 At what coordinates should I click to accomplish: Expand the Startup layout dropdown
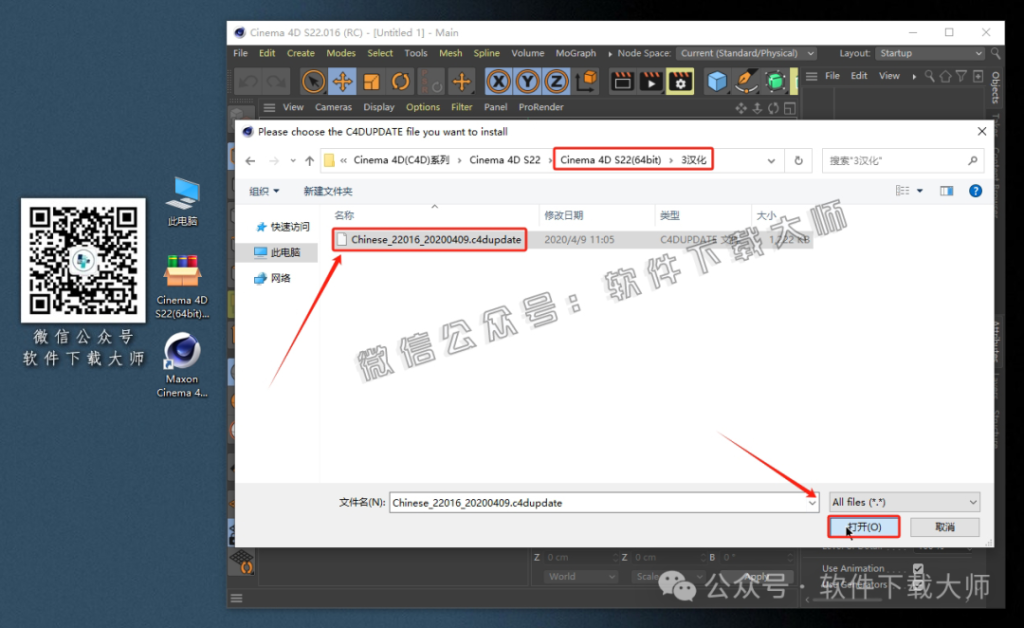[x=930, y=53]
